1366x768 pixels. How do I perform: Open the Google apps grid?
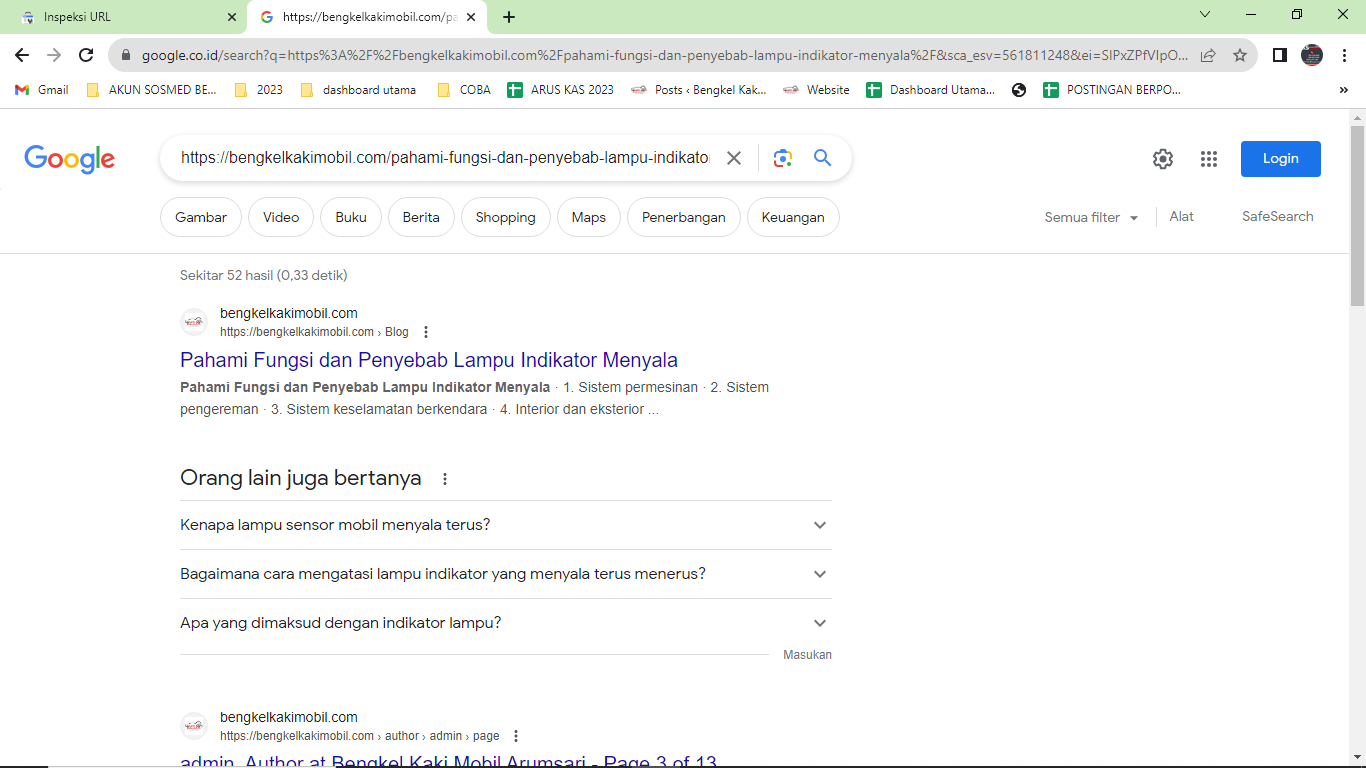point(1209,159)
